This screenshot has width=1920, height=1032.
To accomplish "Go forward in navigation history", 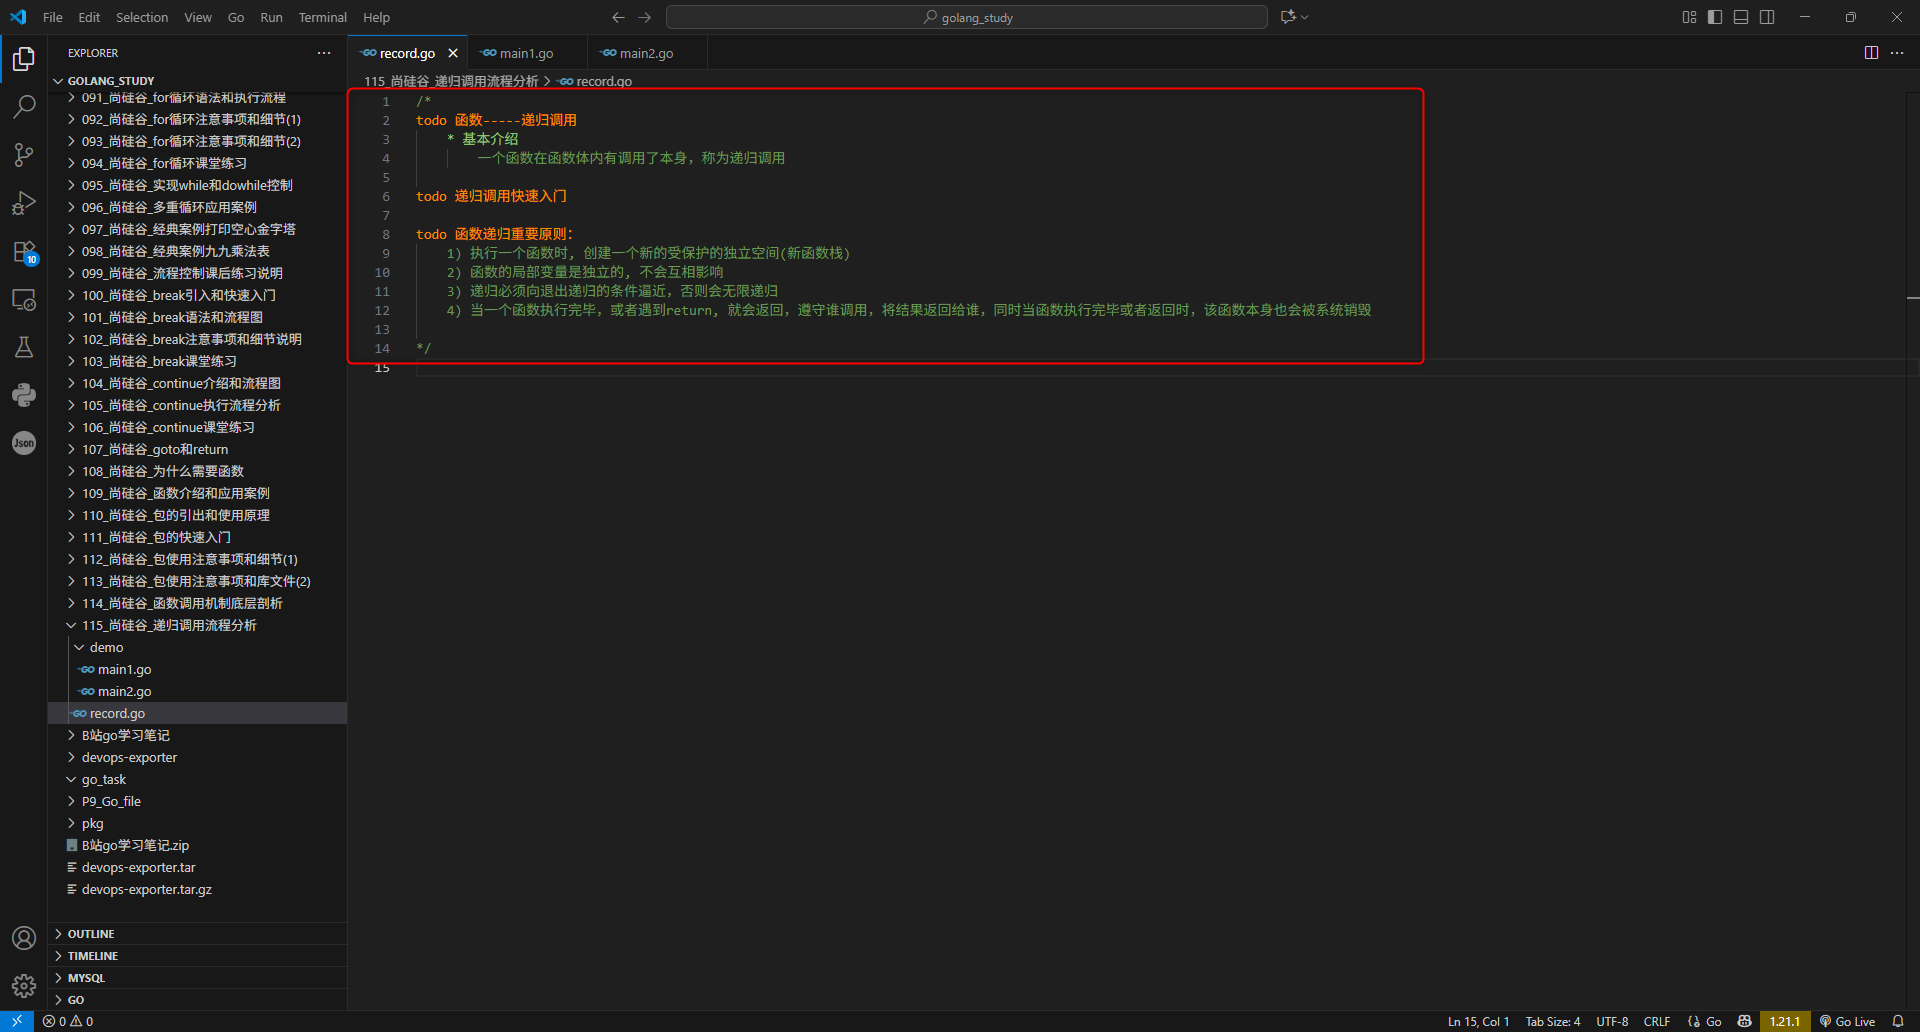I will [645, 17].
